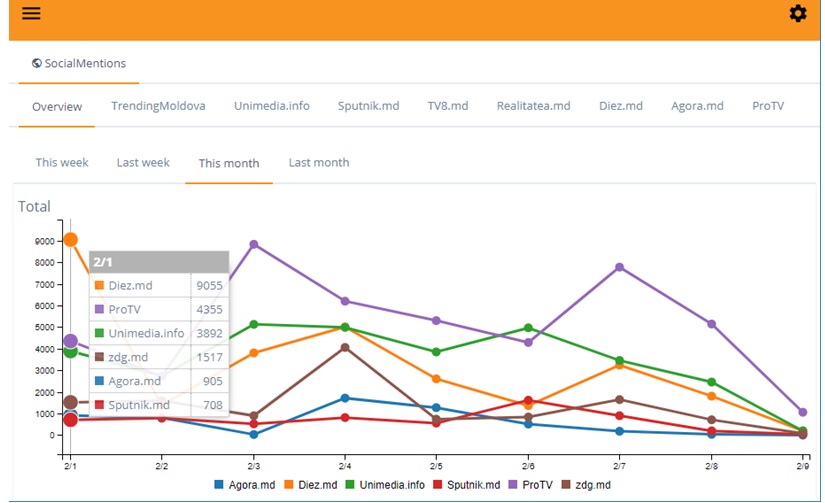Click the 9000 label on y-axis
This screenshot has height=503, width=825.
45,241
